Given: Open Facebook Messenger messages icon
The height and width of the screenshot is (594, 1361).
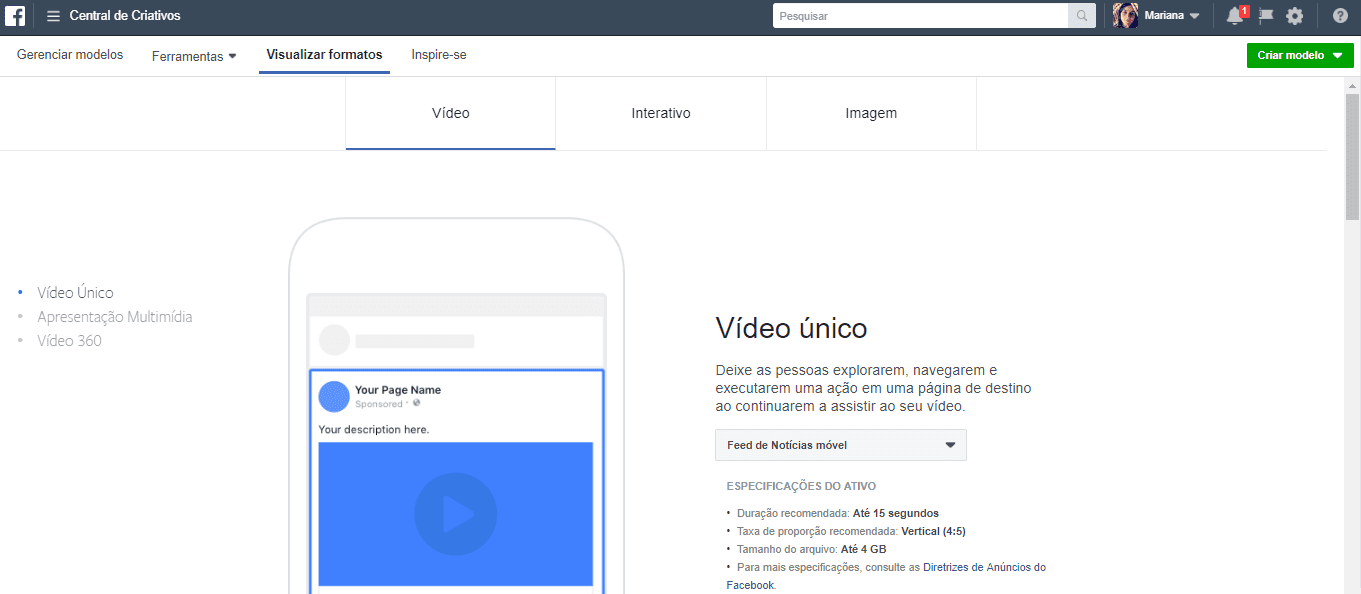Looking at the screenshot, I should (x=1265, y=15).
